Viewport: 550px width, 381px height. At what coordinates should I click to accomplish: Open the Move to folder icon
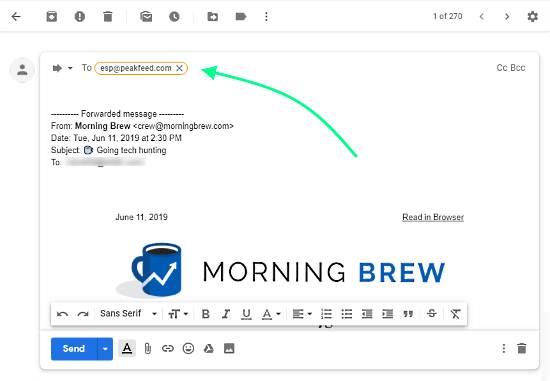[x=213, y=16]
